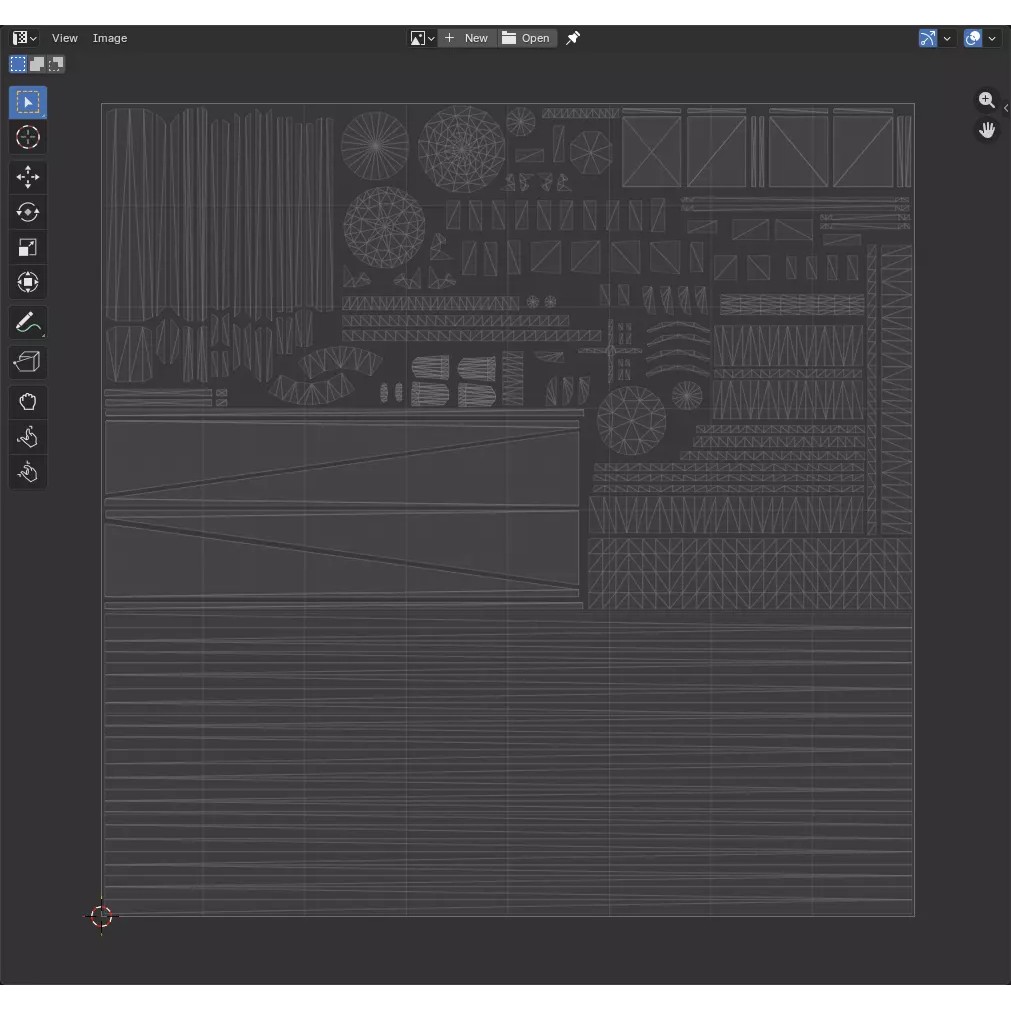The width and height of the screenshot is (1011, 1011).
Task: Activate the Grab sculpt tool
Action: click(x=28, y=402)
